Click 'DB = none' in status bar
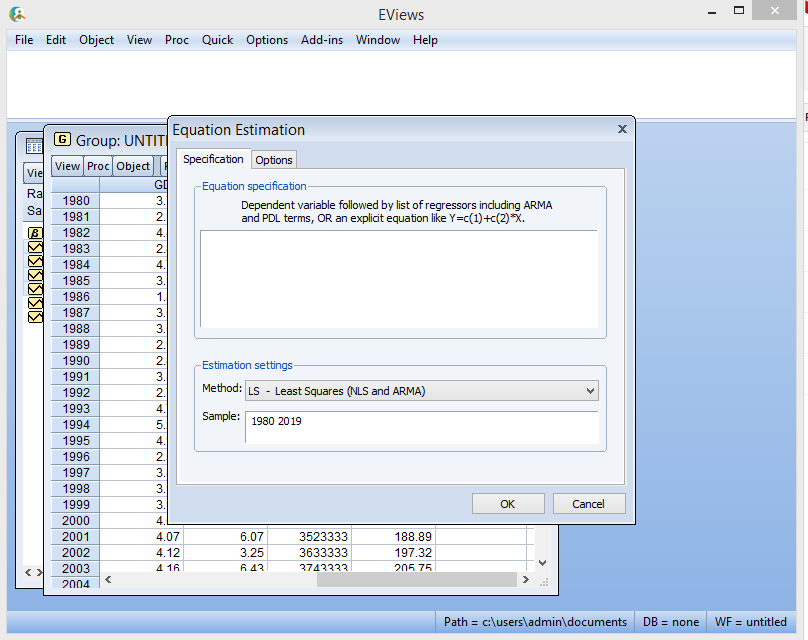 (671, 622)
